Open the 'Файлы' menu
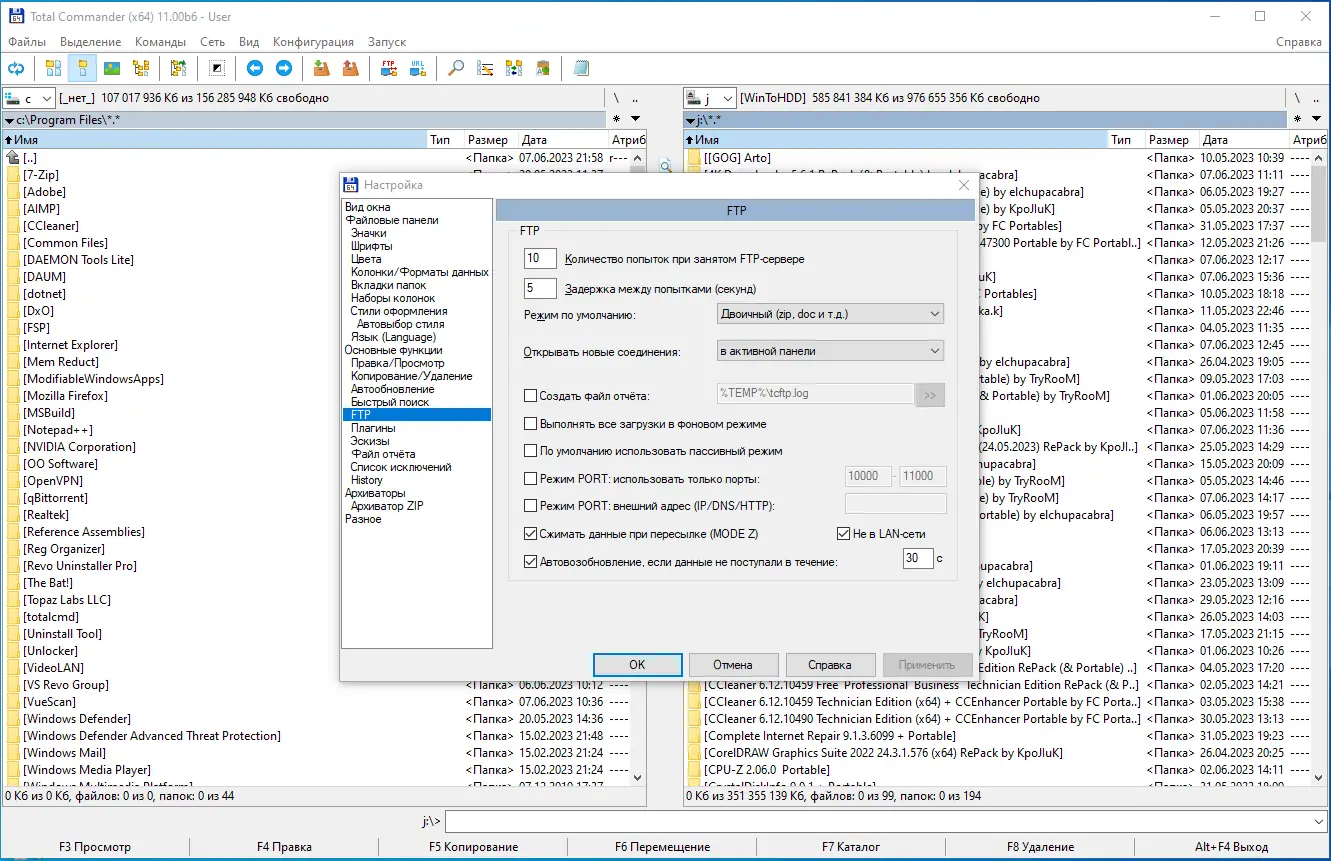The width and height of the screenshot is (1331, 861). pyautogui.click(x=27, y=42)
